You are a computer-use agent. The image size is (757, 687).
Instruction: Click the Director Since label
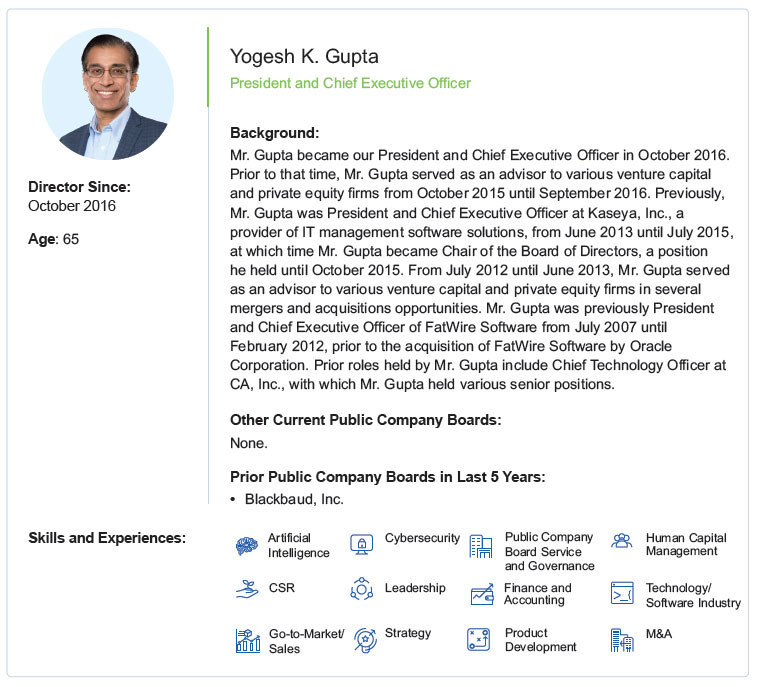pyautogui.click(x=79, y=187)
